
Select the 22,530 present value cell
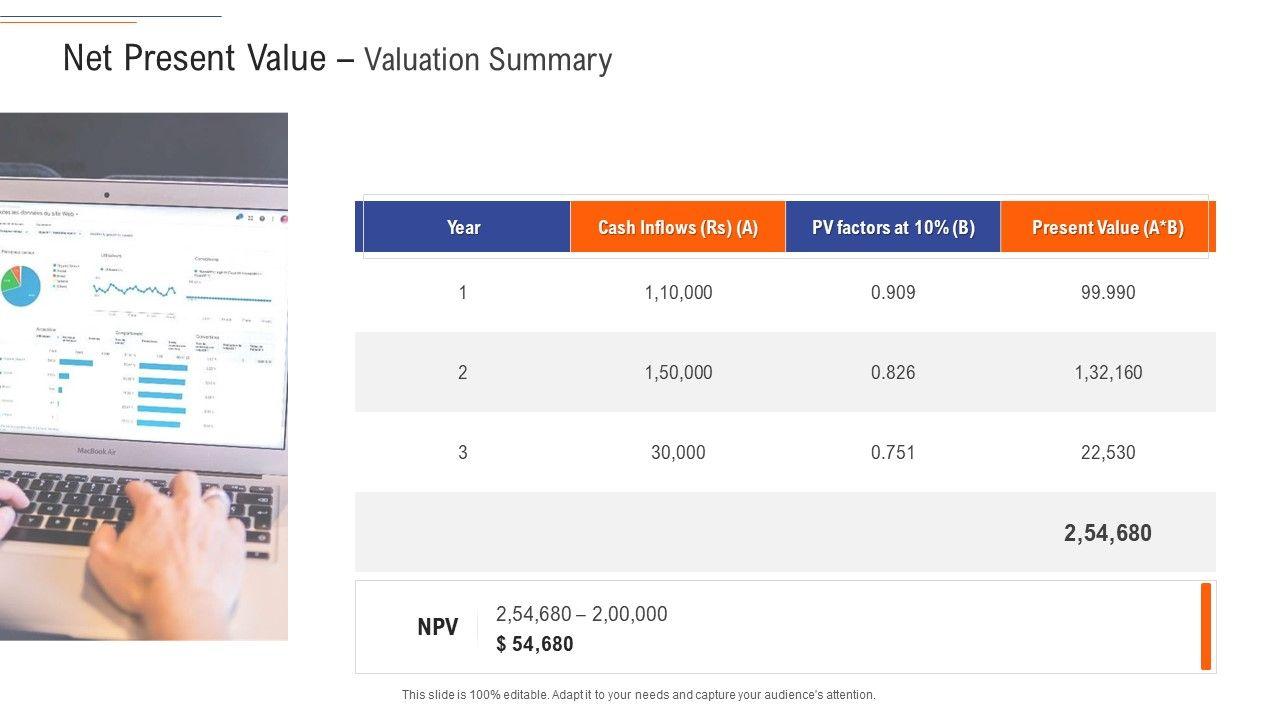[1108, 452]
